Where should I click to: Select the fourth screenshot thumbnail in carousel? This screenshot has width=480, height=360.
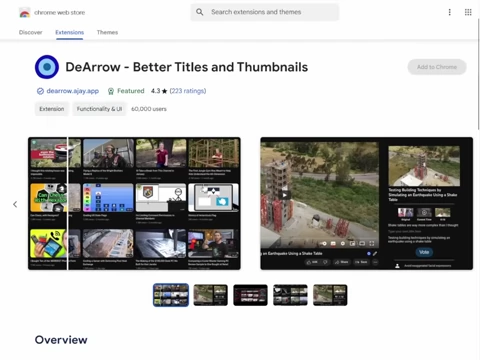point(290,295)
